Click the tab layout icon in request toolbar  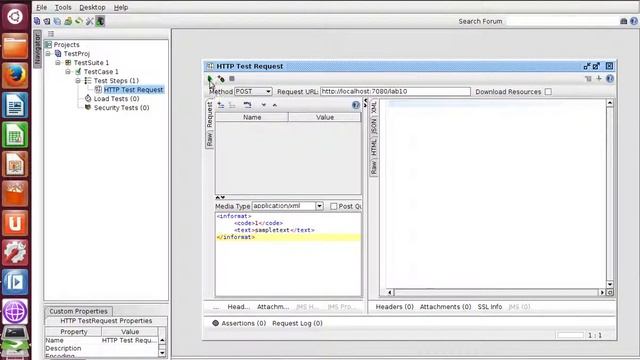(588, 78)
